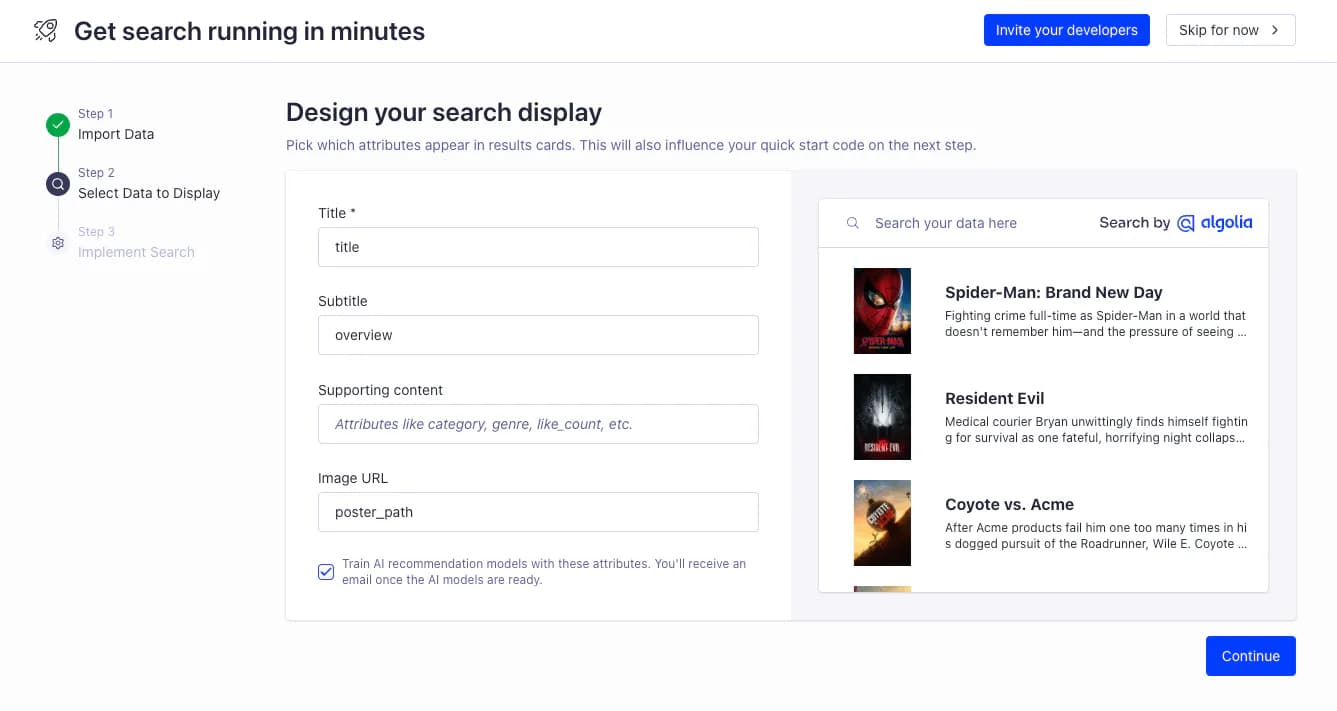Click the Train AI recommendation models description text
The height and width of the screenshot is (711, 1337).
[544, 572]
